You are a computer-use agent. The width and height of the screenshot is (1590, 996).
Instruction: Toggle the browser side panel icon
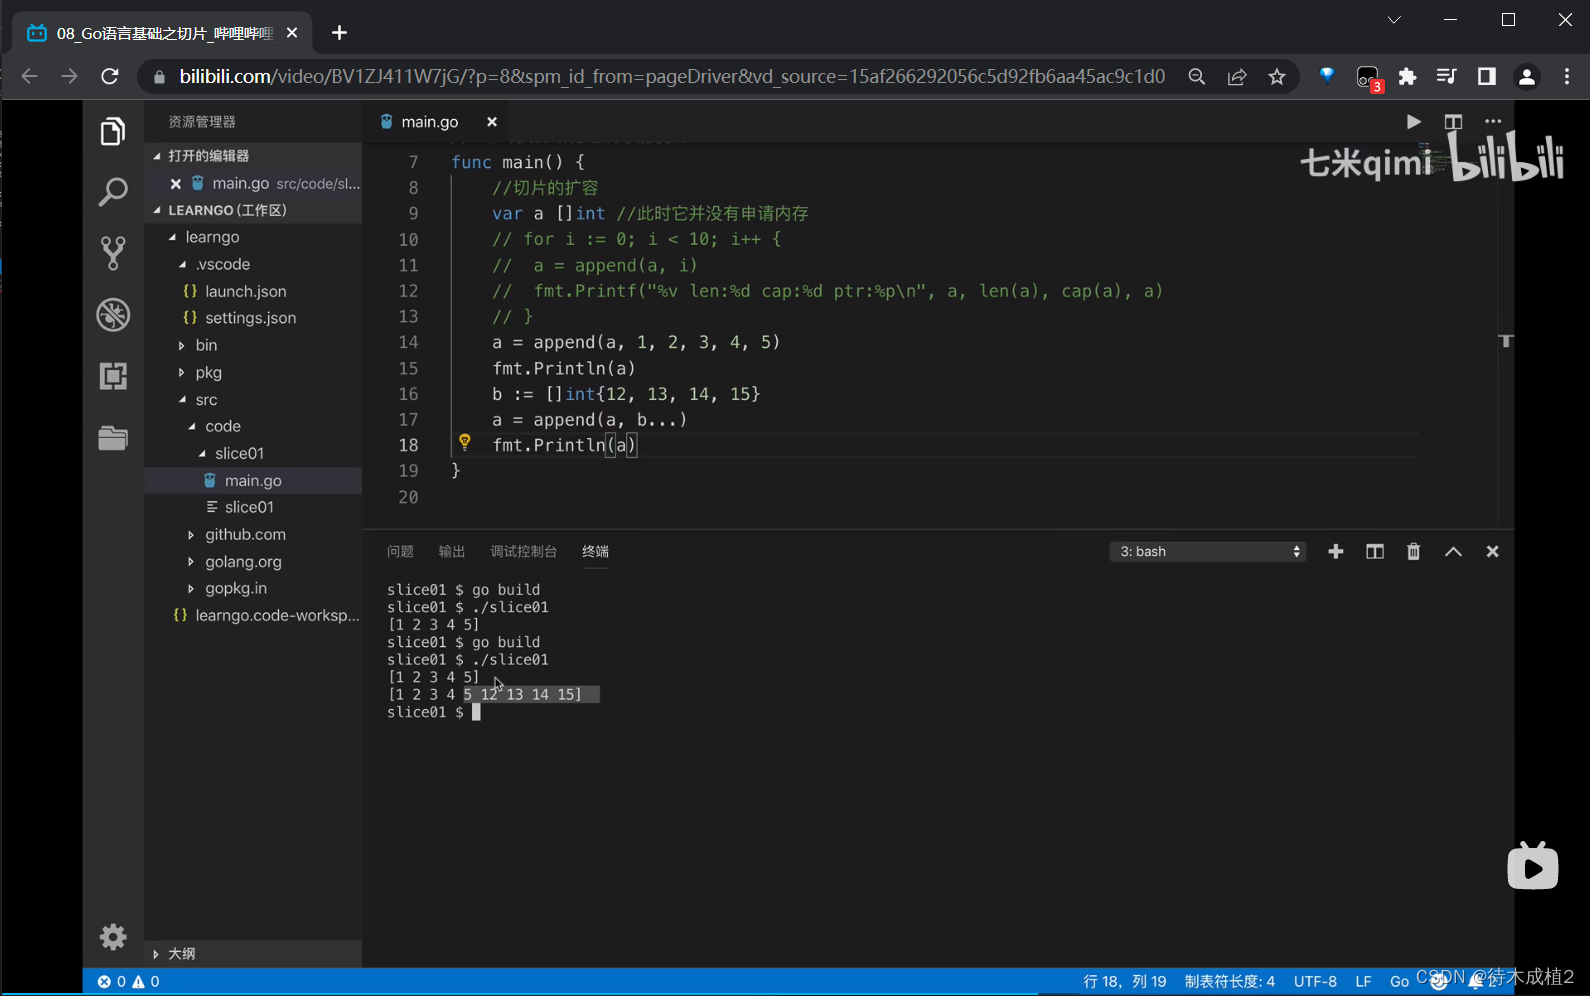click(1487, 77)
